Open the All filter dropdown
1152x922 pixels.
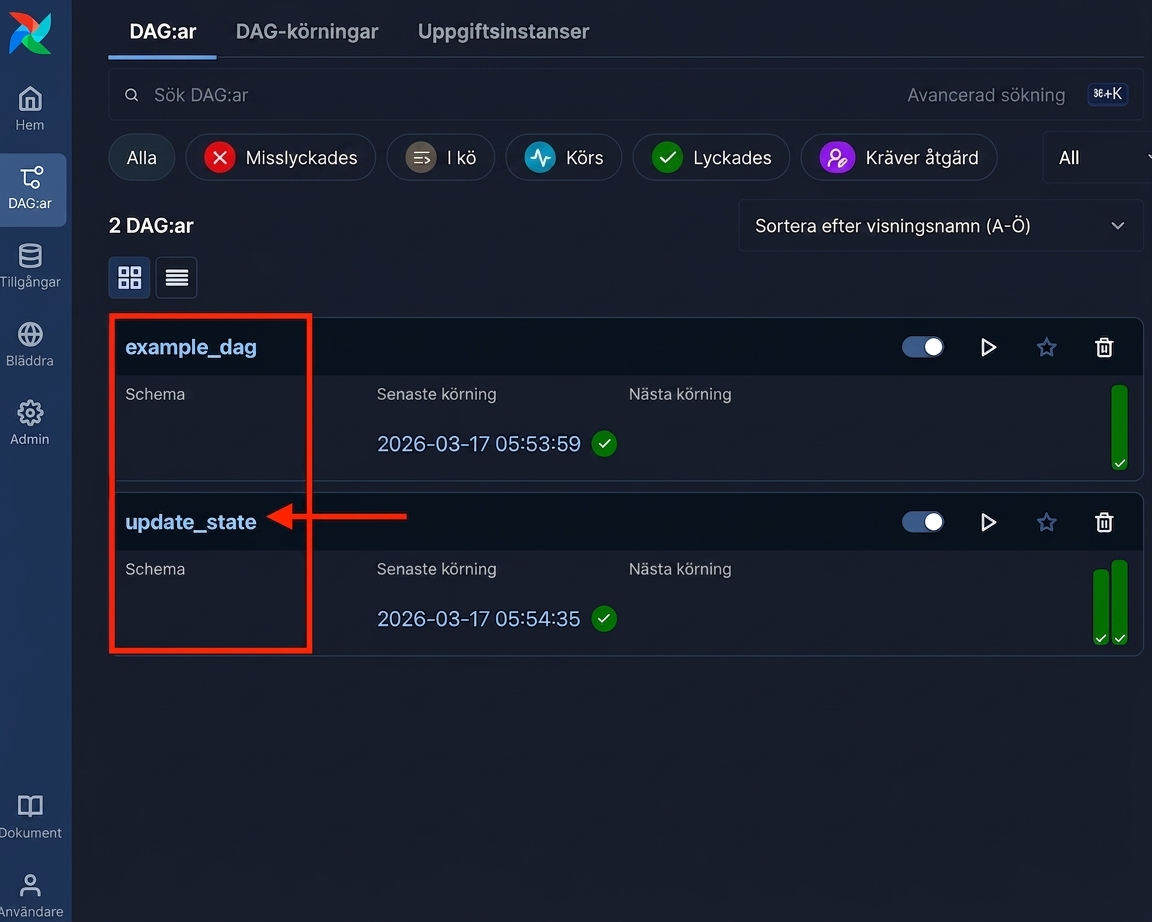1098,157
